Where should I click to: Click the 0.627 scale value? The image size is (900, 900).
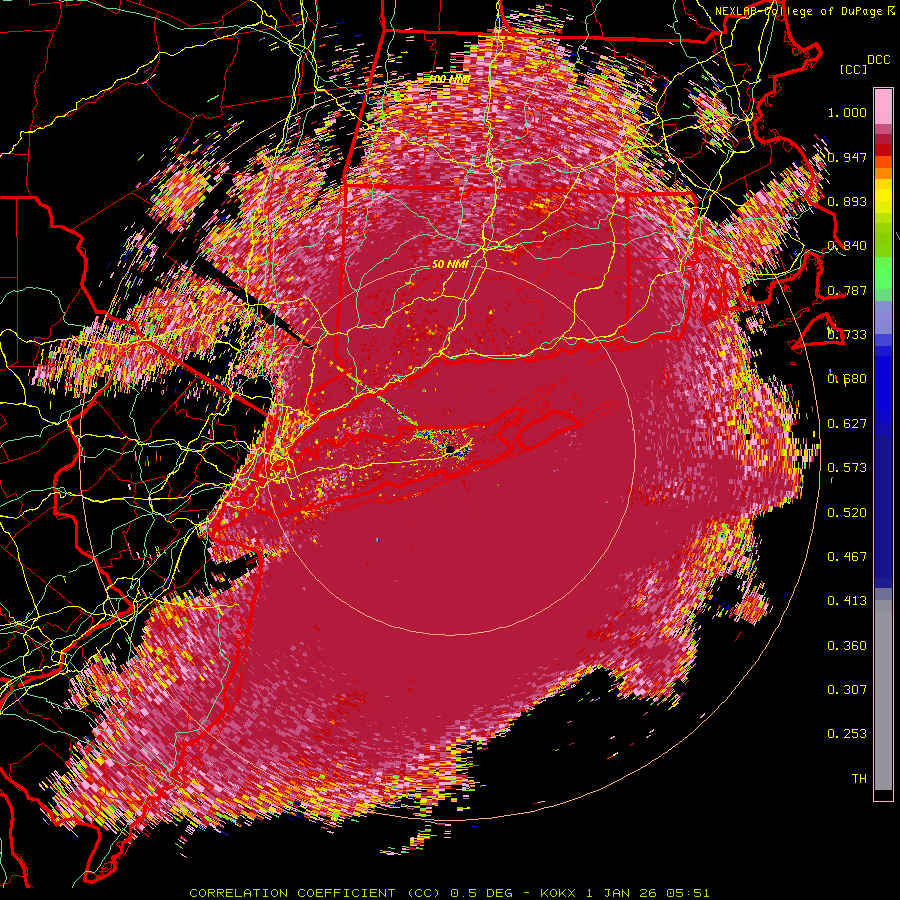point(847,424)
